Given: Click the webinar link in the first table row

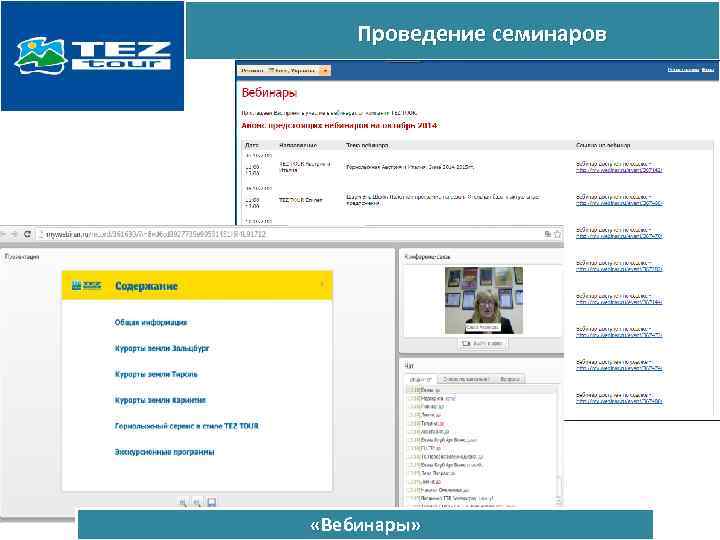Looking at the screenshot, I should click(619, 170).
